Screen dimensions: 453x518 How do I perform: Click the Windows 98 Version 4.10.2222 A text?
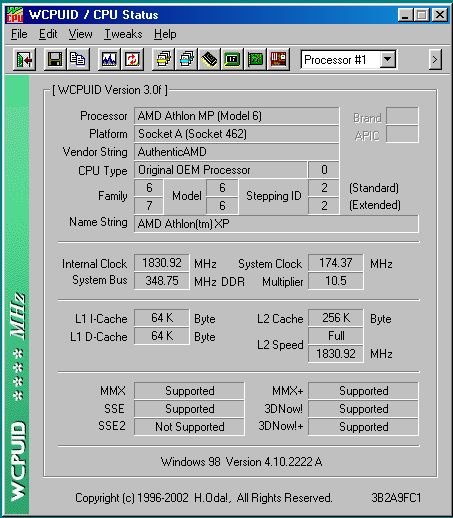[x=242, y=462]
